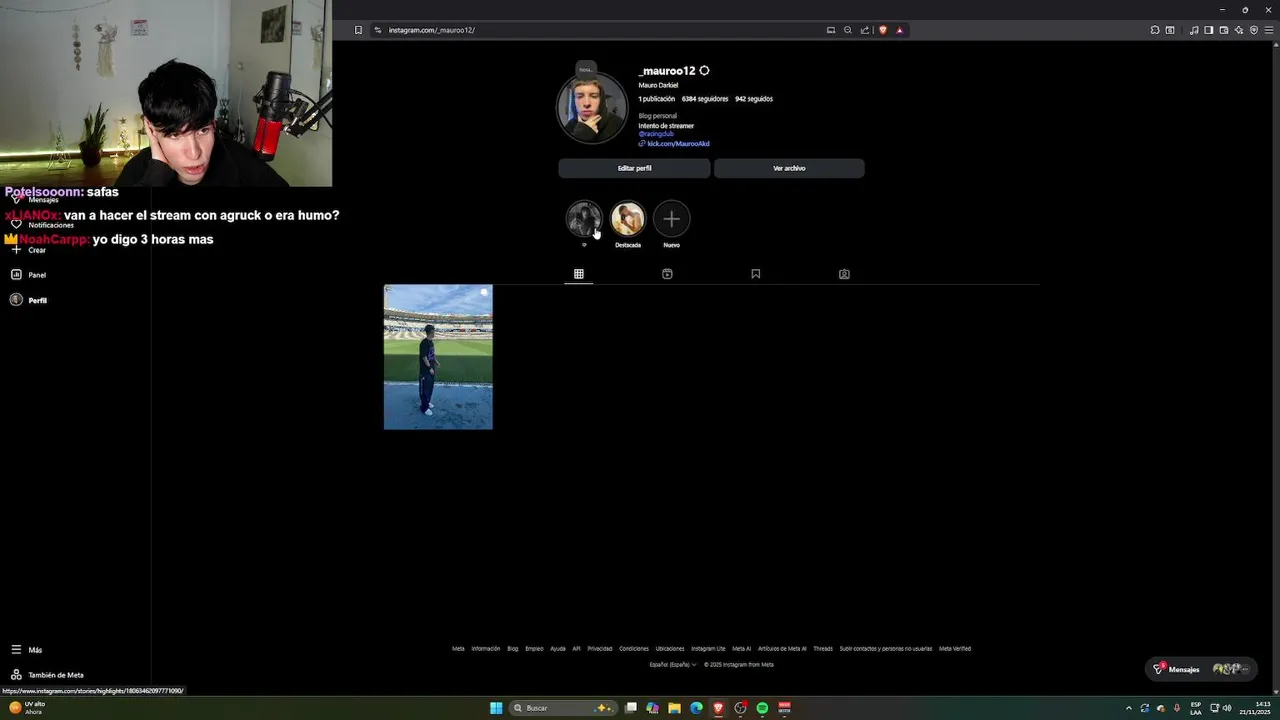
Task: Open the Ayuda footer link
Action: tap(558, 648)
